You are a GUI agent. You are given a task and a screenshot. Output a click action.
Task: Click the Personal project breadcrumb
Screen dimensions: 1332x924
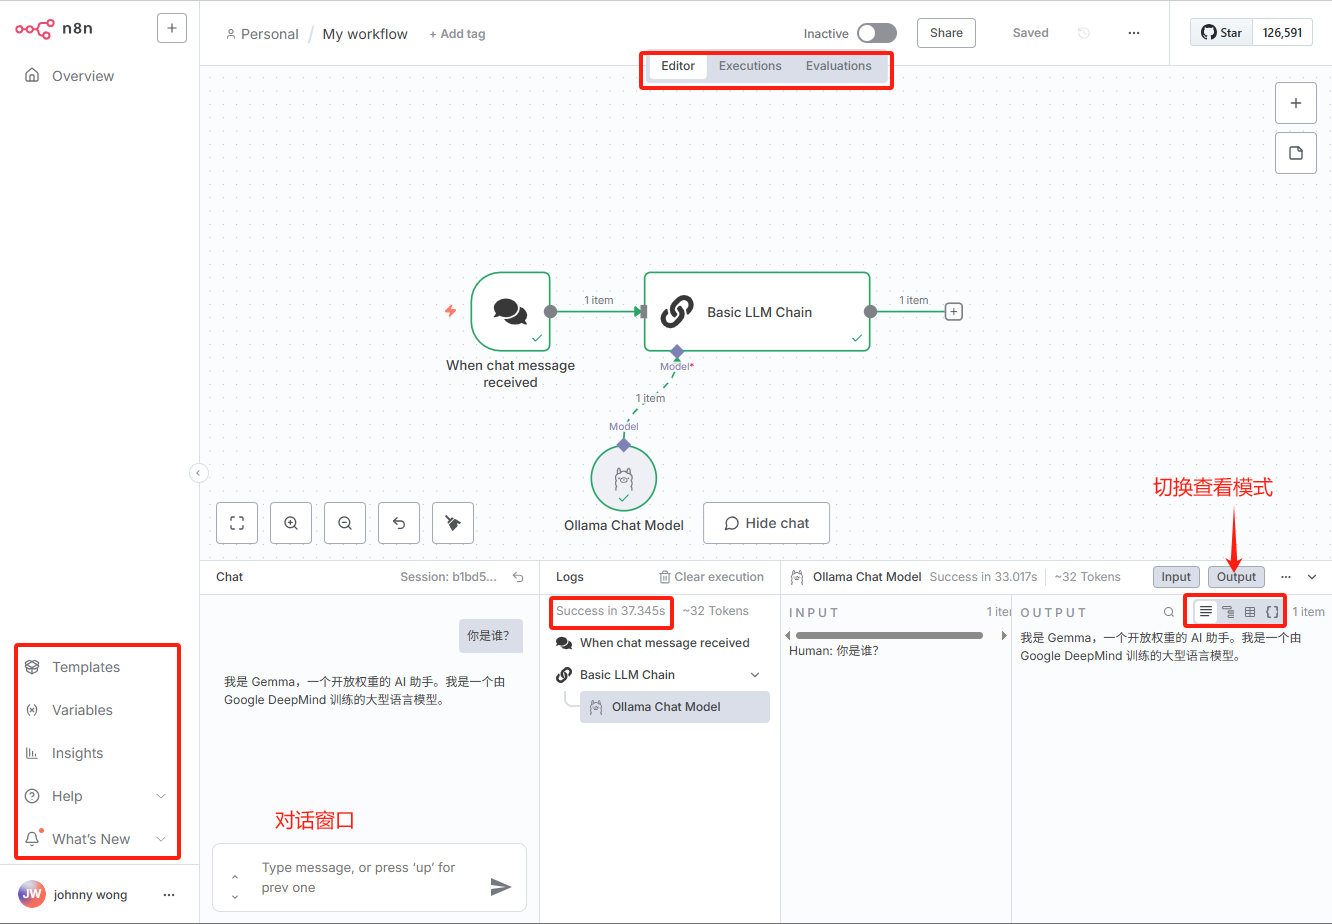(263, 34)
